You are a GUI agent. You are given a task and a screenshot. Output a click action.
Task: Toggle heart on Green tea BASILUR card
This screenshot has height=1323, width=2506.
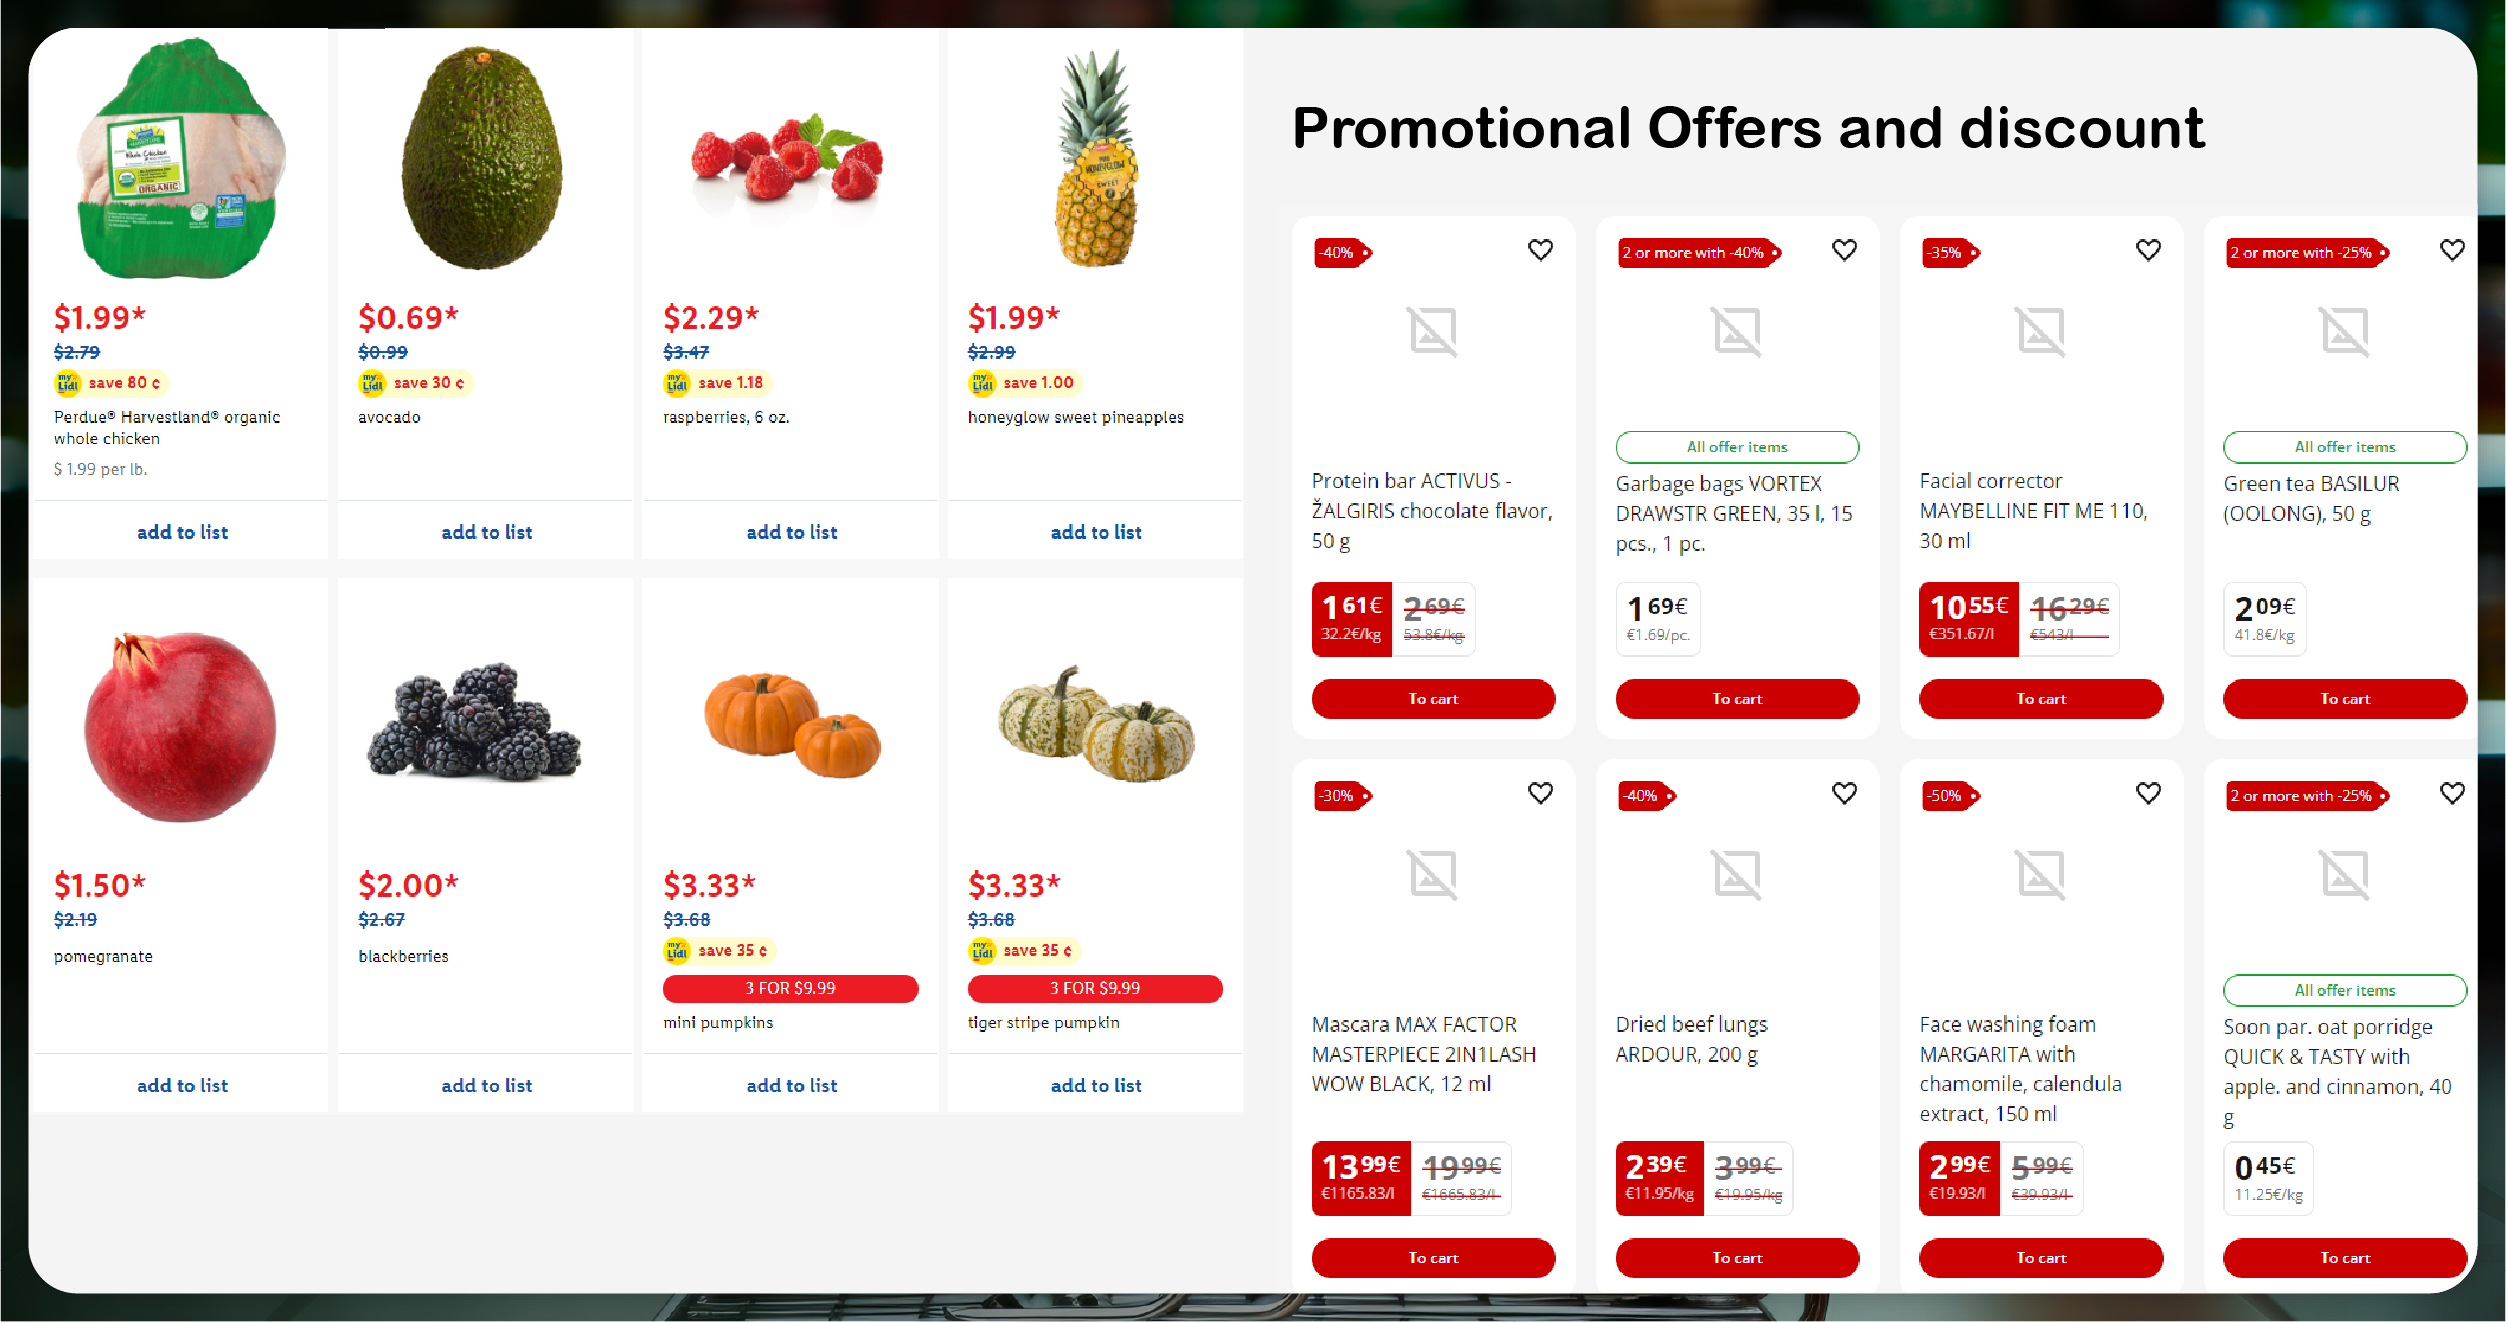(2452, 250)
